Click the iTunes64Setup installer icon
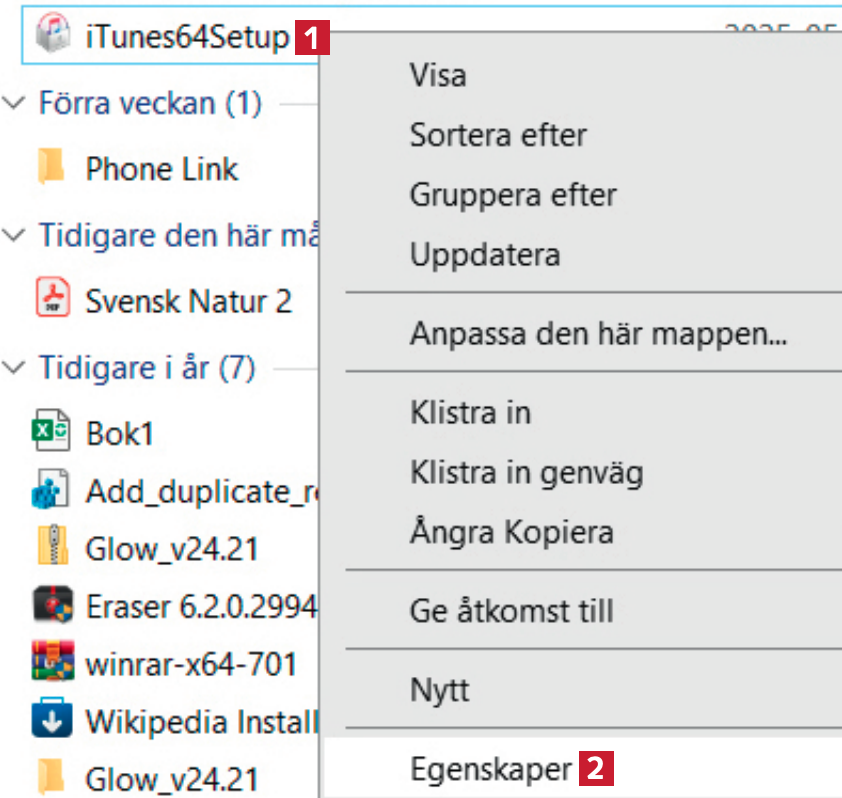The image size is (842, 798). pos(51,37)
